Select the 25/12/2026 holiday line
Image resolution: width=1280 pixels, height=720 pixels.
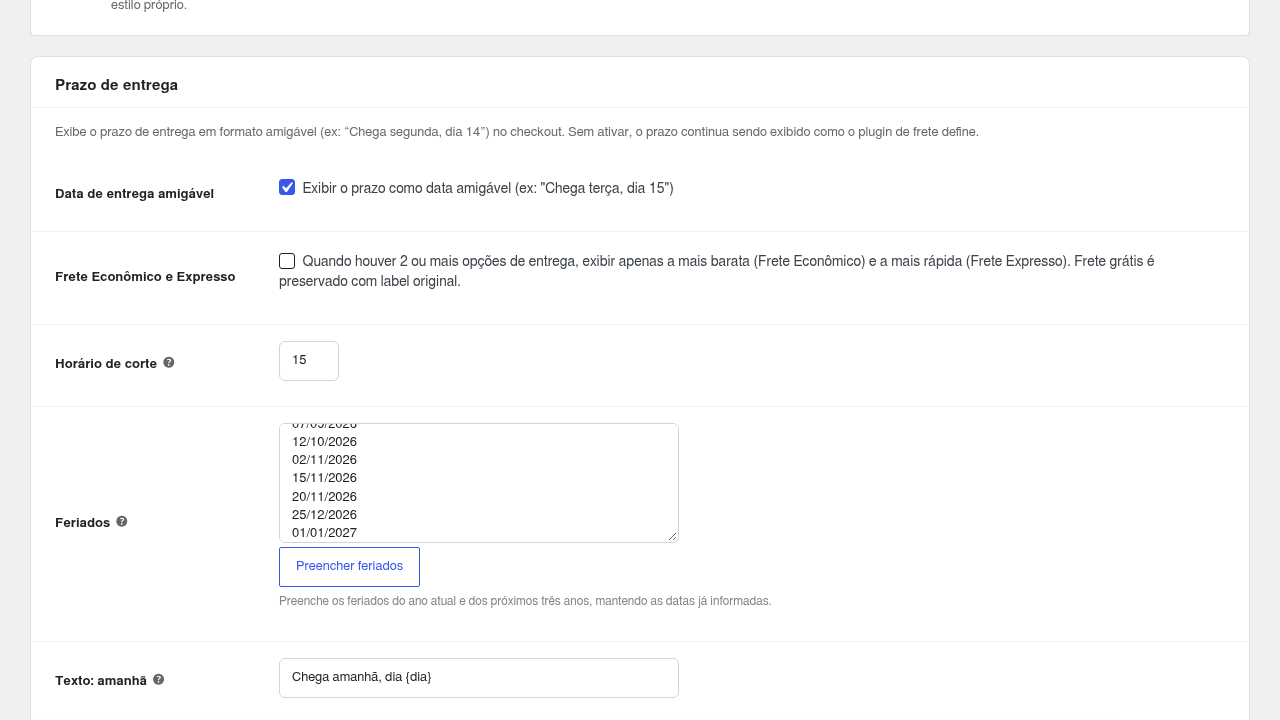click(324, 515)
